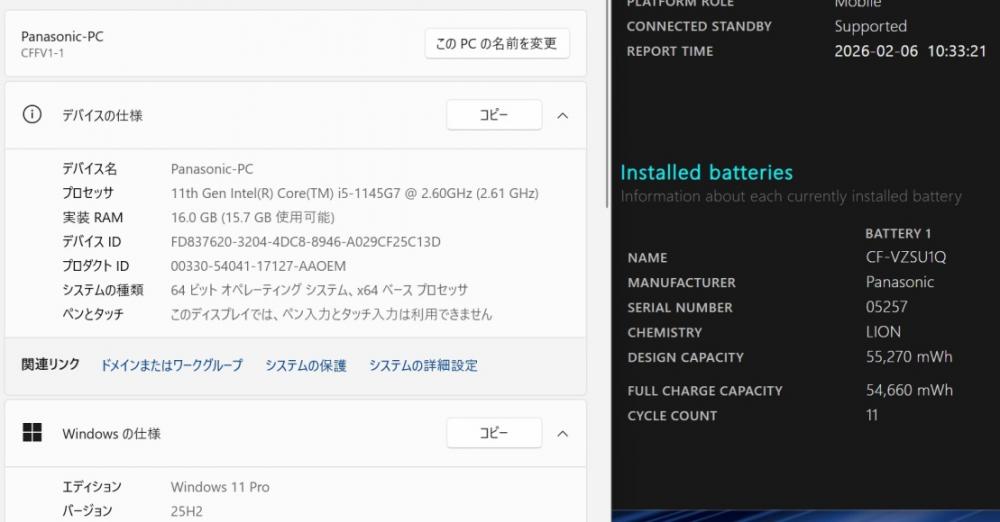
Task: Click the device name value 'Panasonic-PC' in specs
Action: point(212,168)
